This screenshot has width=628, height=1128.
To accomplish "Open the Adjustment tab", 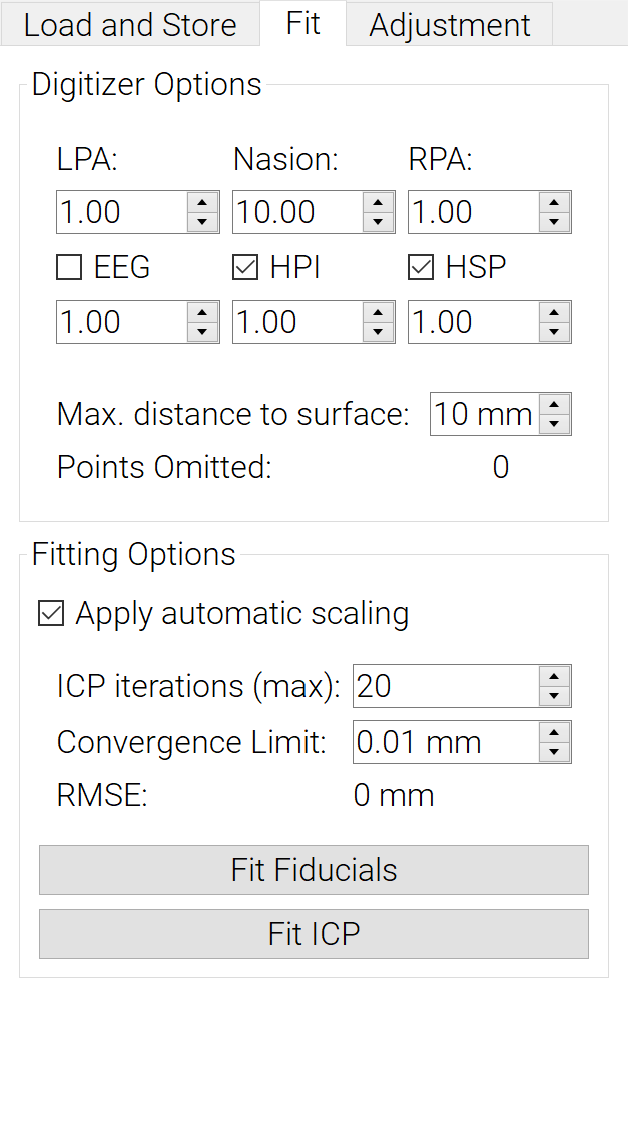I will (x=450, y=25).
